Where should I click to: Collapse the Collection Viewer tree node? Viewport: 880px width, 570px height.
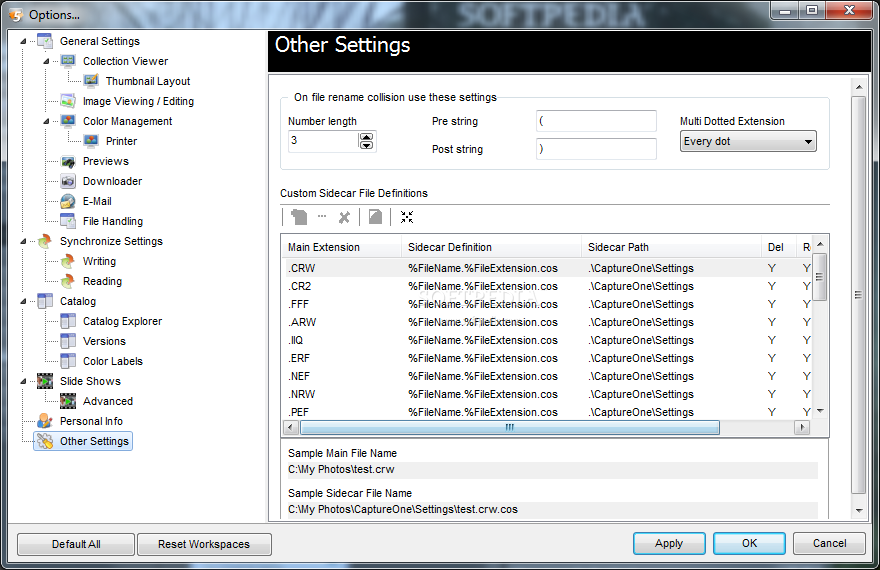point(47,61)
